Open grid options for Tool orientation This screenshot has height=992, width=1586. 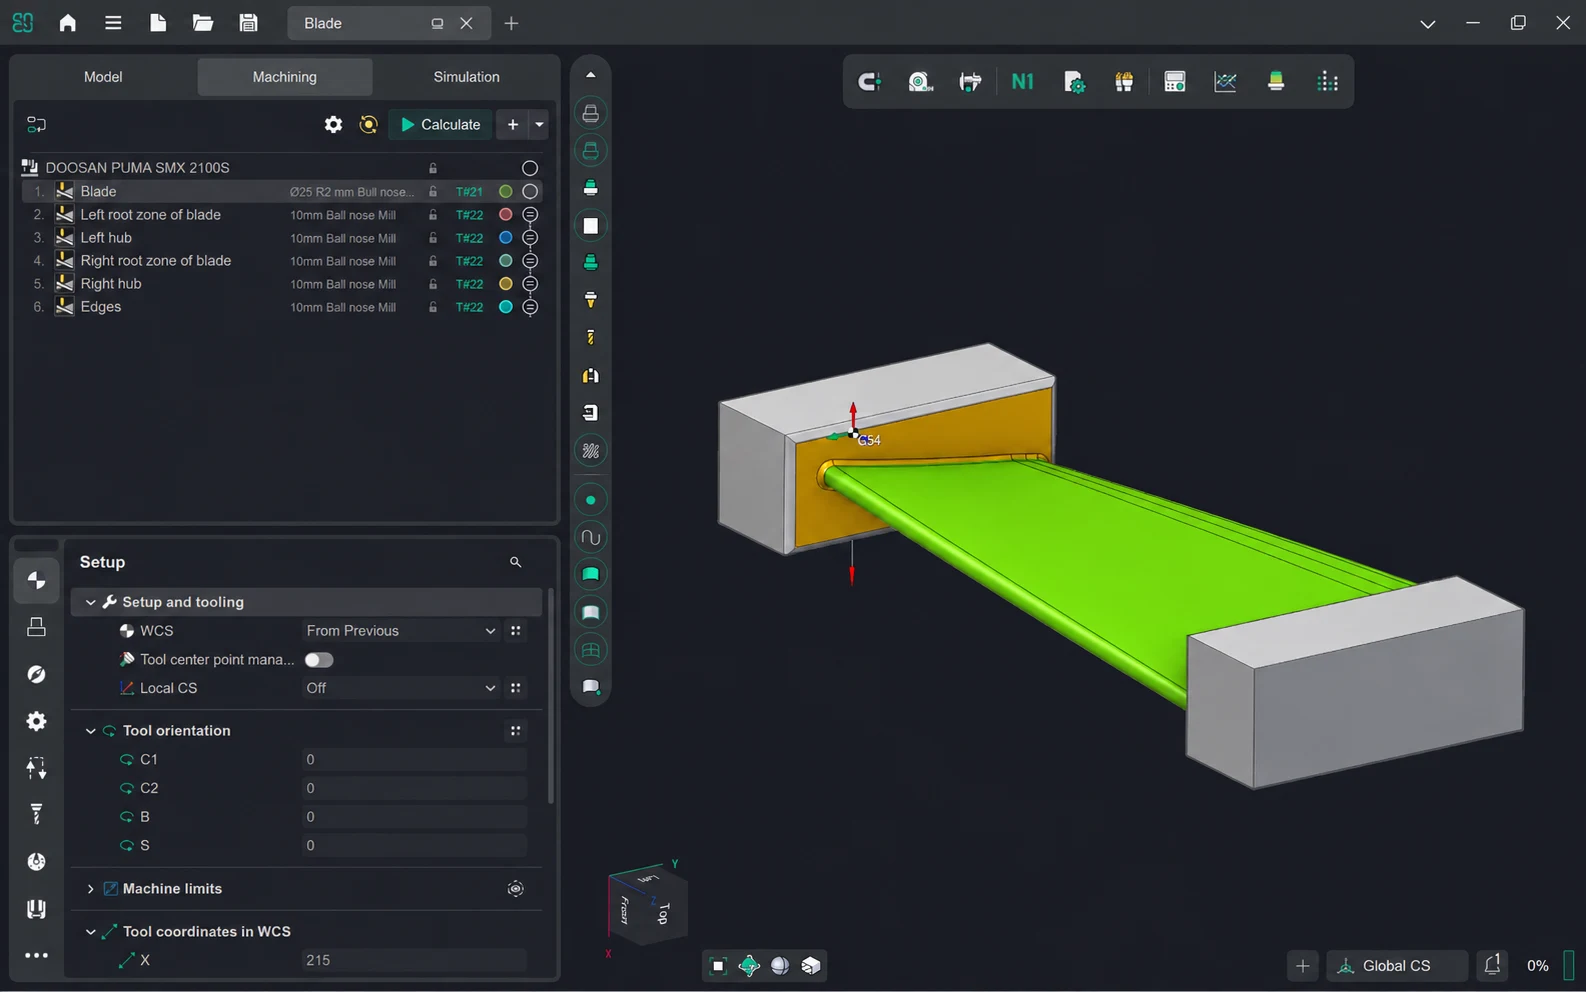515,731
